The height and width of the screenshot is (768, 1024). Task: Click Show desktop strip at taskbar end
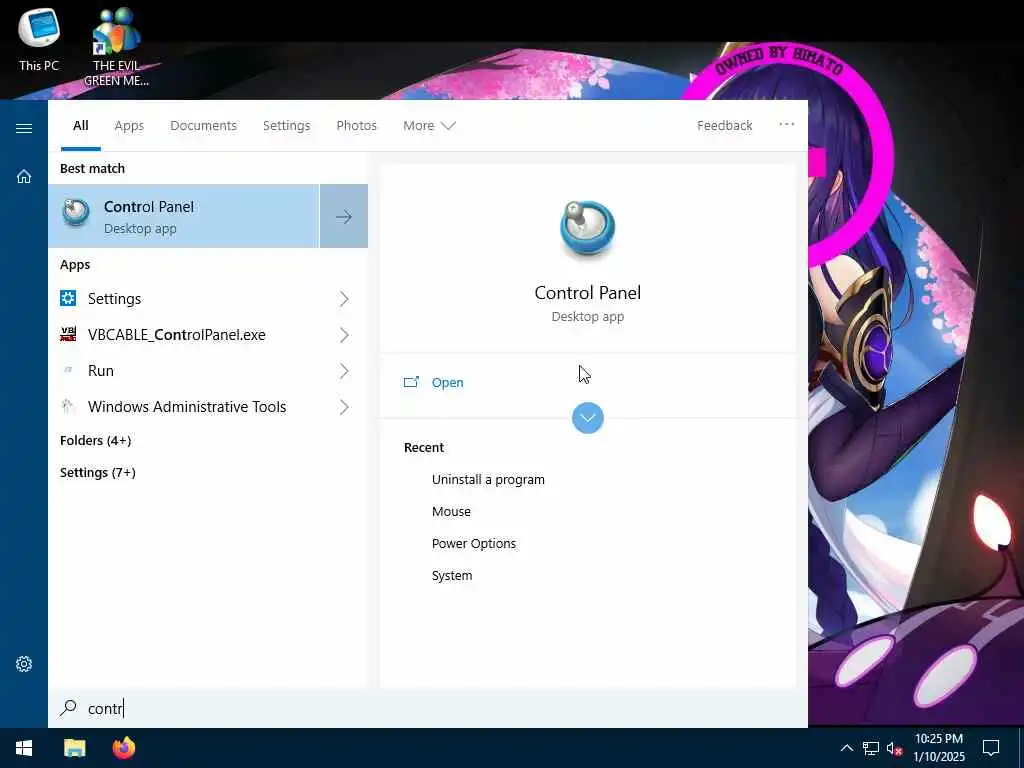point(1021,748)
